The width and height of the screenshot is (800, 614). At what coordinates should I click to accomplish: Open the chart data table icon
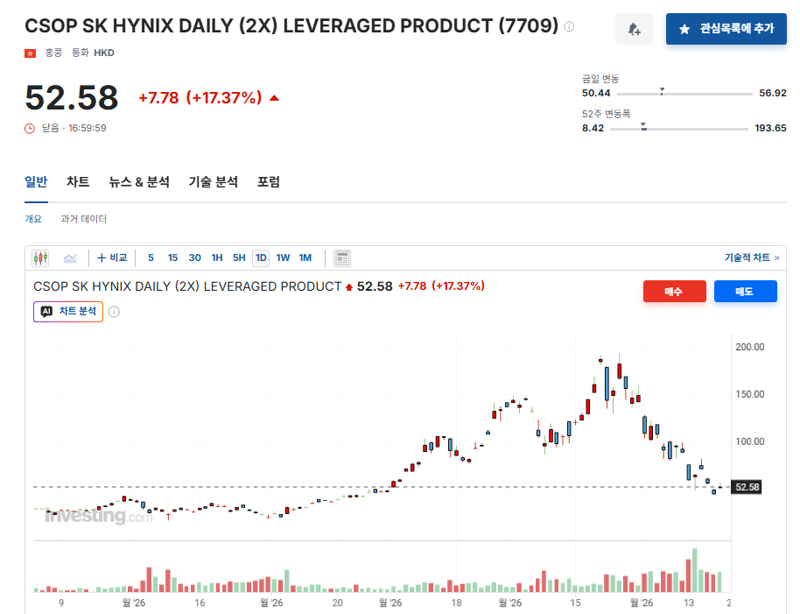(342, 258)
